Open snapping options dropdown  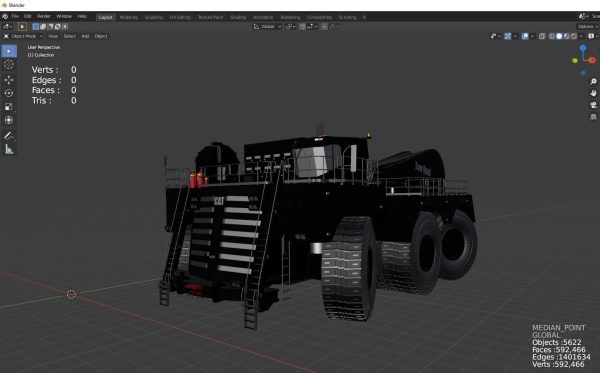[311, 26]
